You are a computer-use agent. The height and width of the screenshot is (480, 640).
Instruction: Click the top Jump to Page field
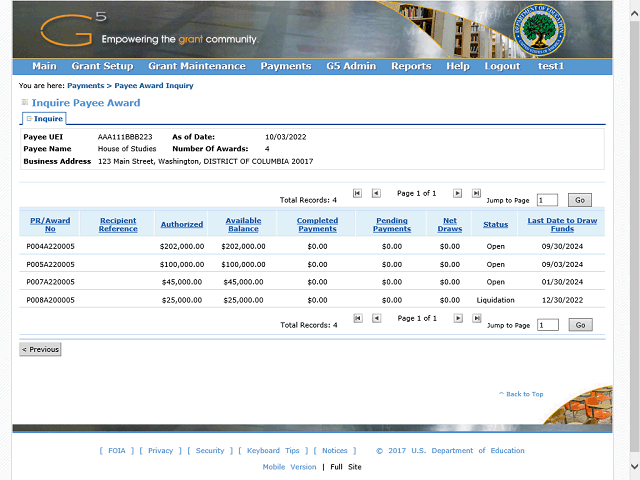[x=547, y=200]
